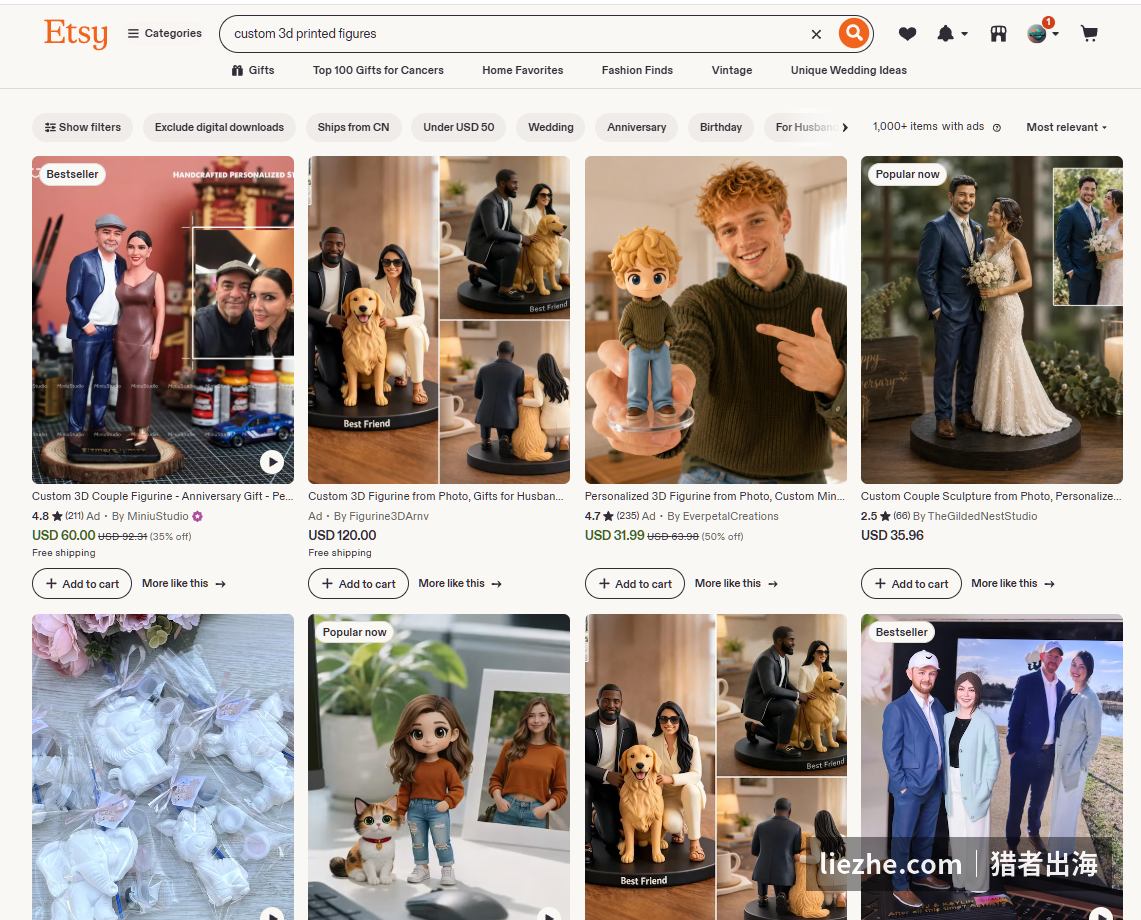This screenshot has height=920, width=1141.
Task: Select the Home Favorites nav item
Action: click(x=522, y=71)
